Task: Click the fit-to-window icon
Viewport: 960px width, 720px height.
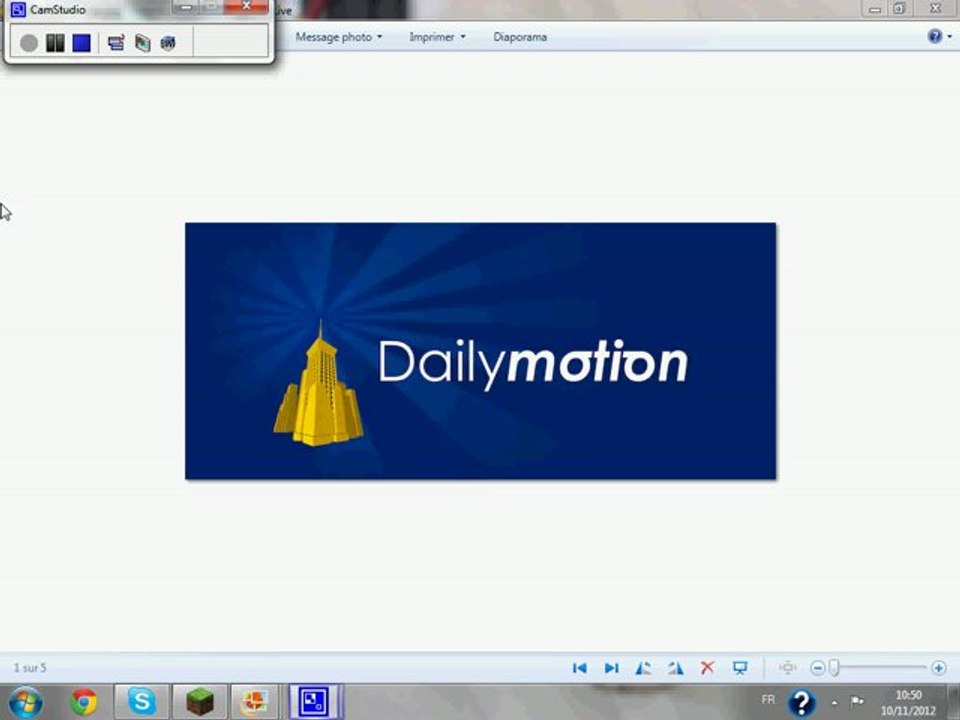Action: (x=788, y=667)
